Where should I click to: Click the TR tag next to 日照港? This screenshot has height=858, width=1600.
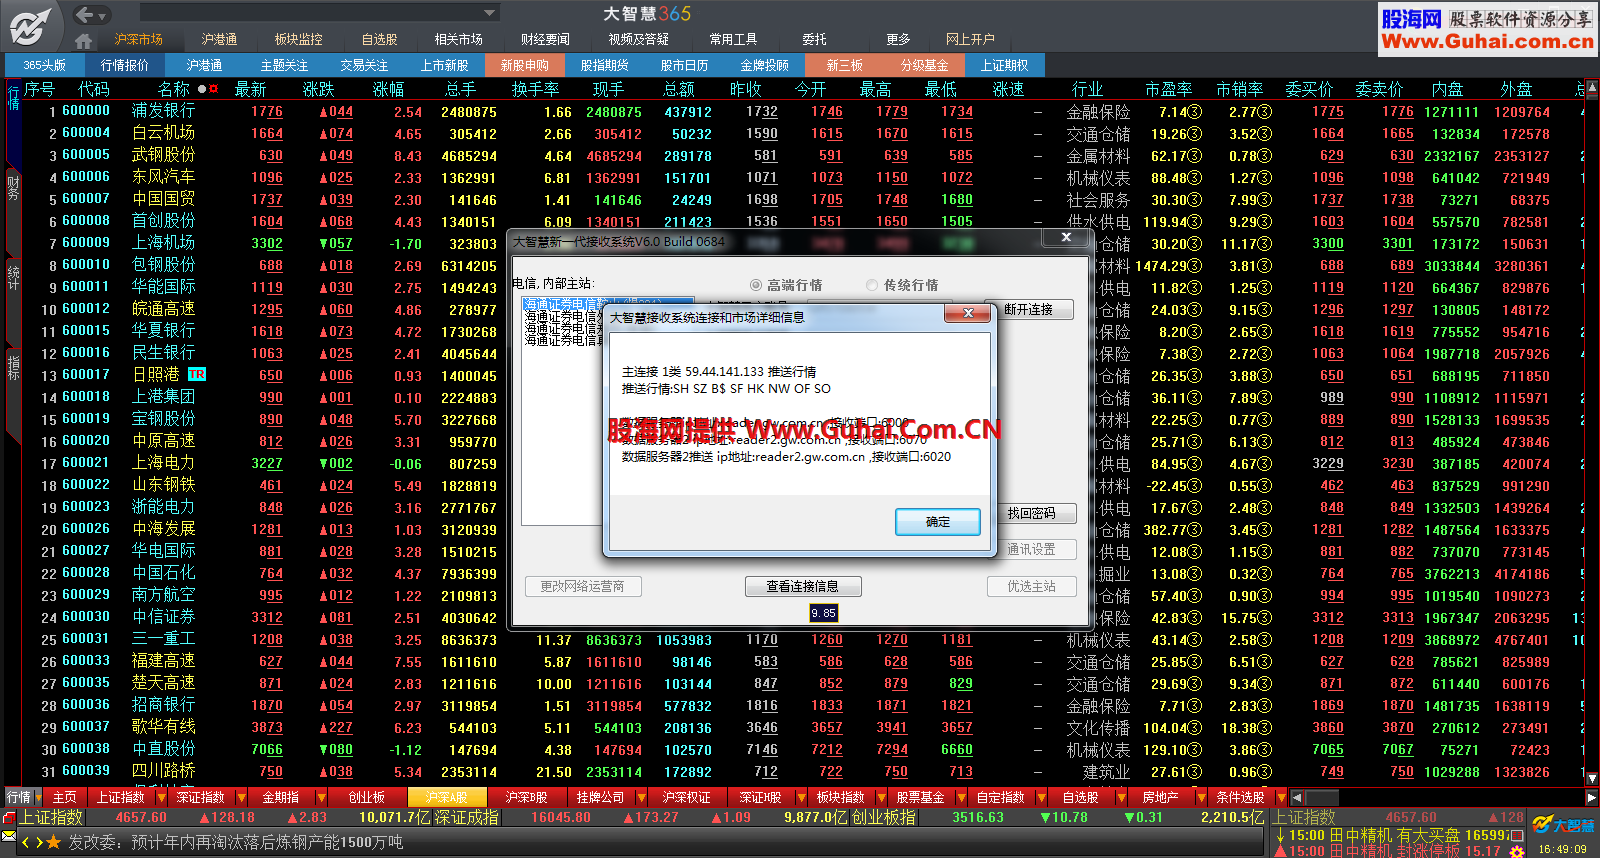click(196, 375)
